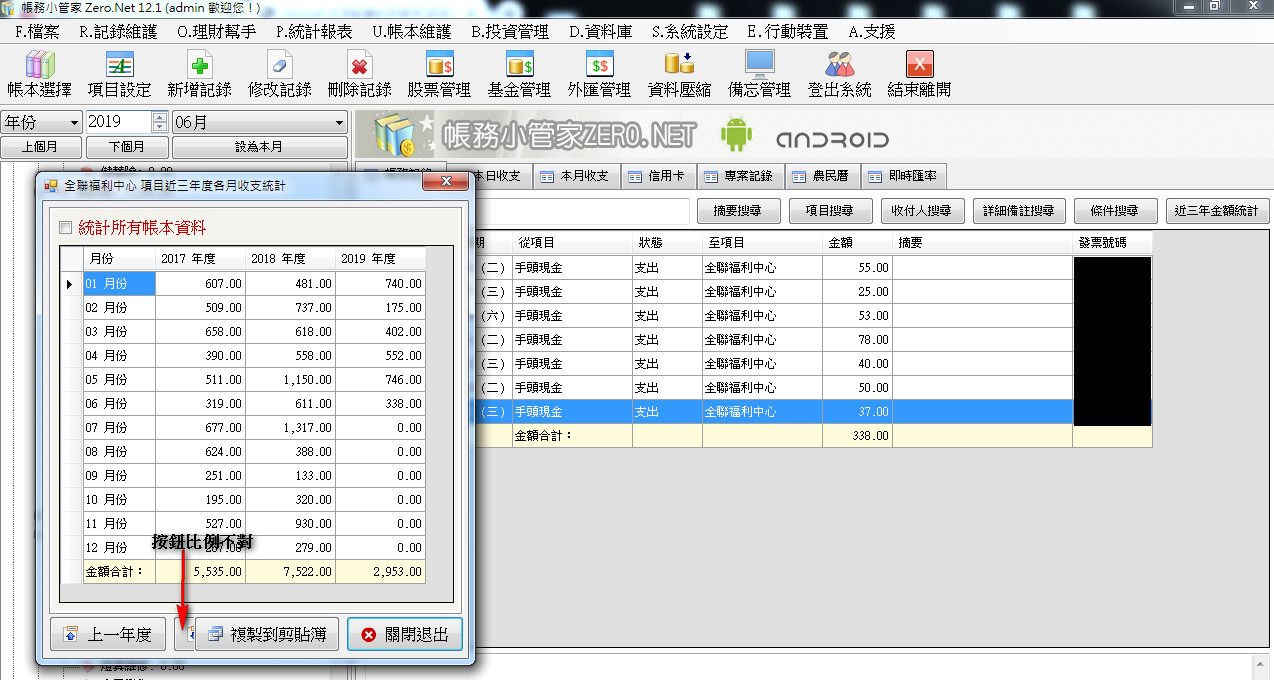Click the 下個月 button
The image size is (1274, 680).
pyautogui.click(x=125, y=147)
